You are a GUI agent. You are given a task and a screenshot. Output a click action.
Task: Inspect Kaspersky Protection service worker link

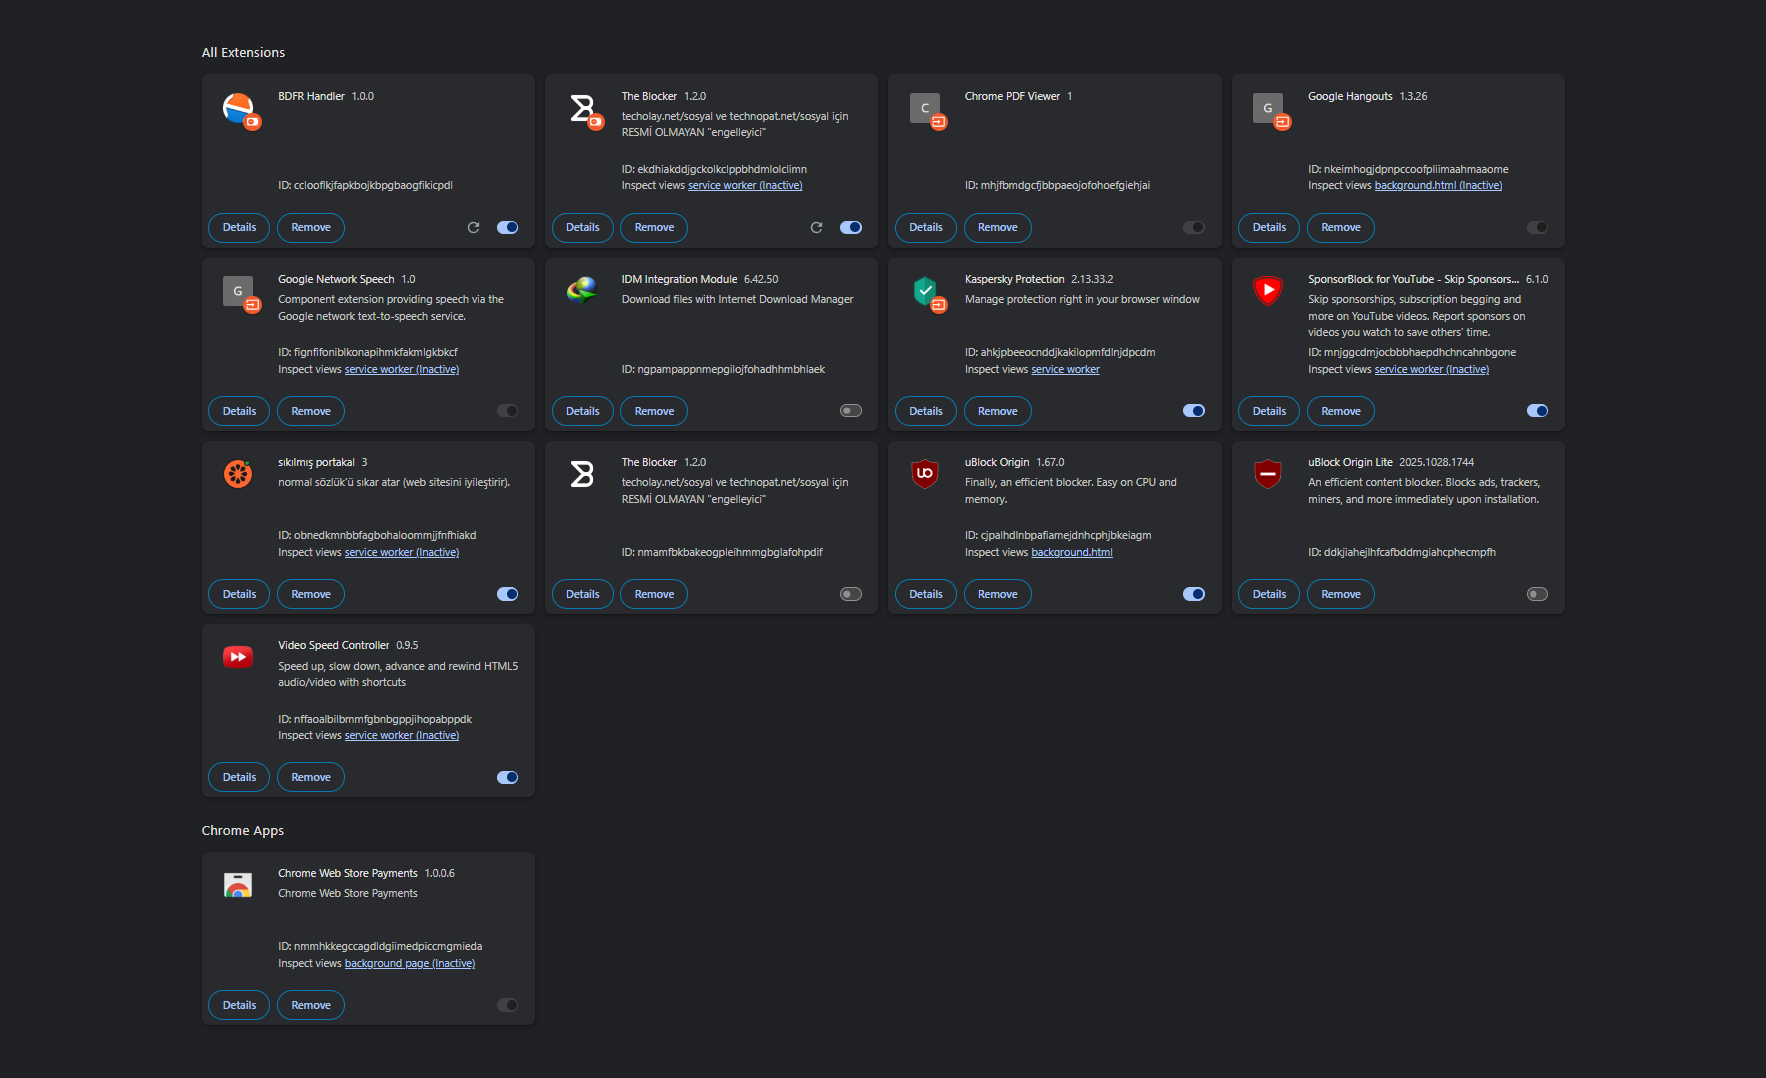click(1065, 370)
